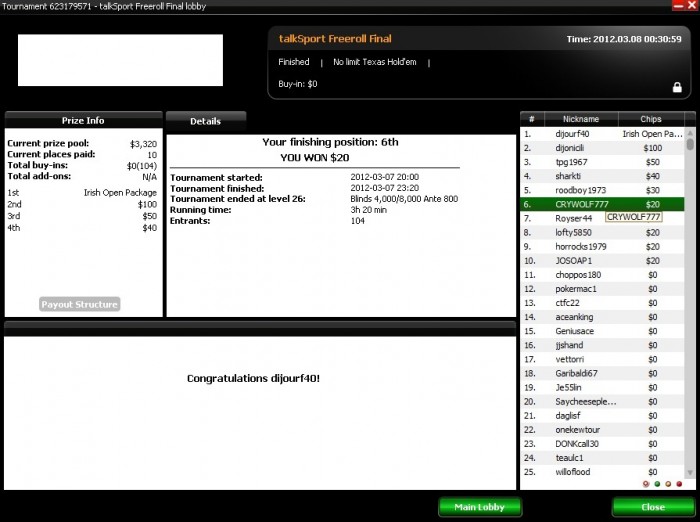Click 'Irish Open Package' 1st prize in Prize Info
This screenshot has height=522, width=700.
pyautogui.click(x=120, y=192)
